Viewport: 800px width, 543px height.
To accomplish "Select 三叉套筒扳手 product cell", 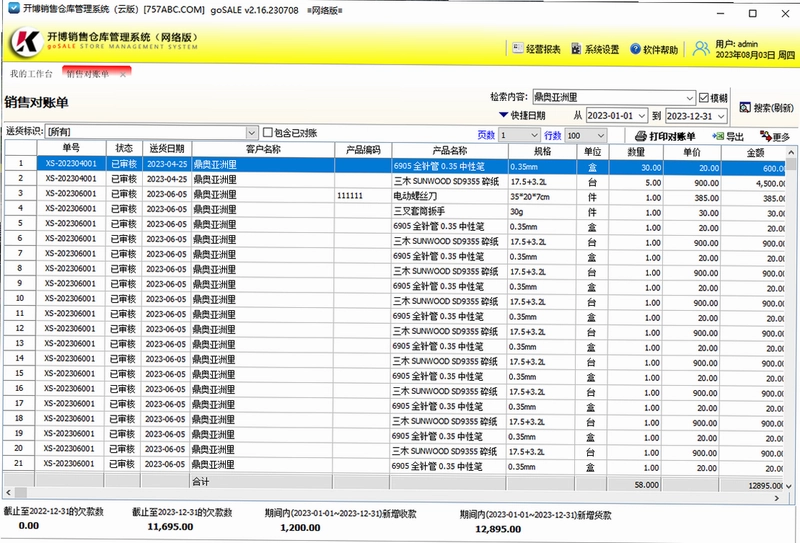I will (x=449, y=211).
